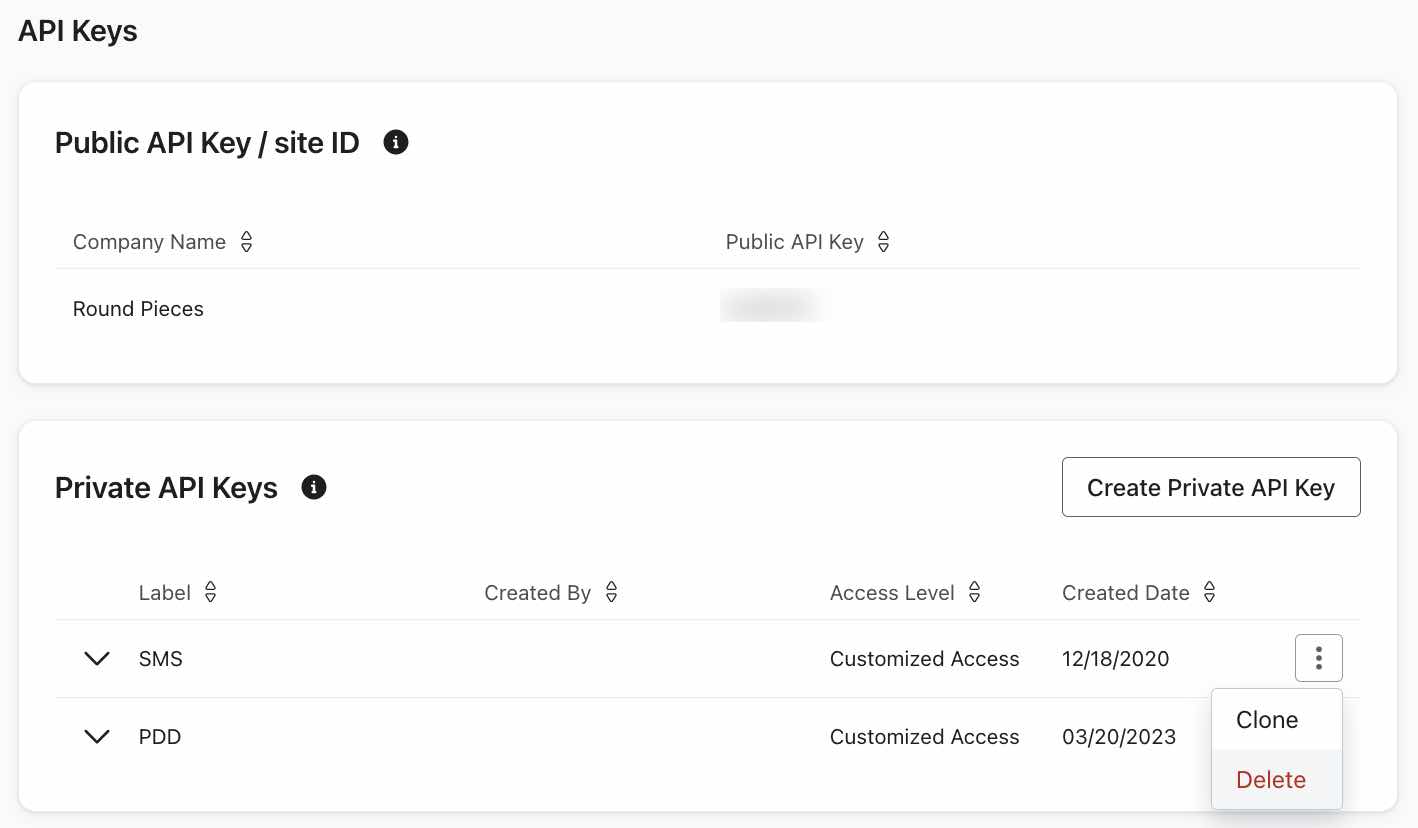
Task: Open the info tooltip next to Private API Keys
Action: point(314,487)
